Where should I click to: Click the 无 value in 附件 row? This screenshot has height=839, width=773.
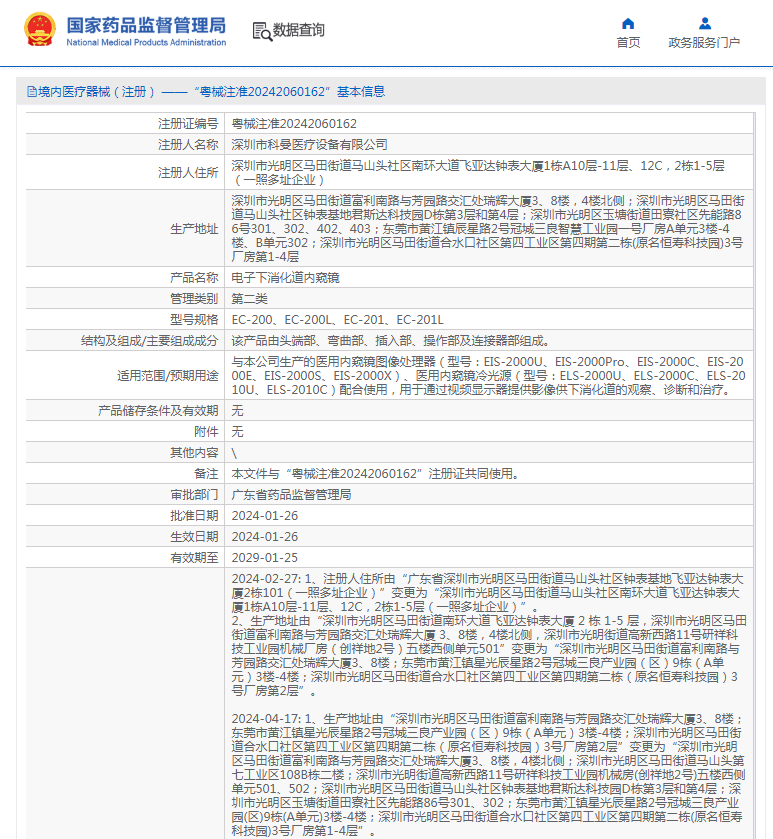click(238, 431)
